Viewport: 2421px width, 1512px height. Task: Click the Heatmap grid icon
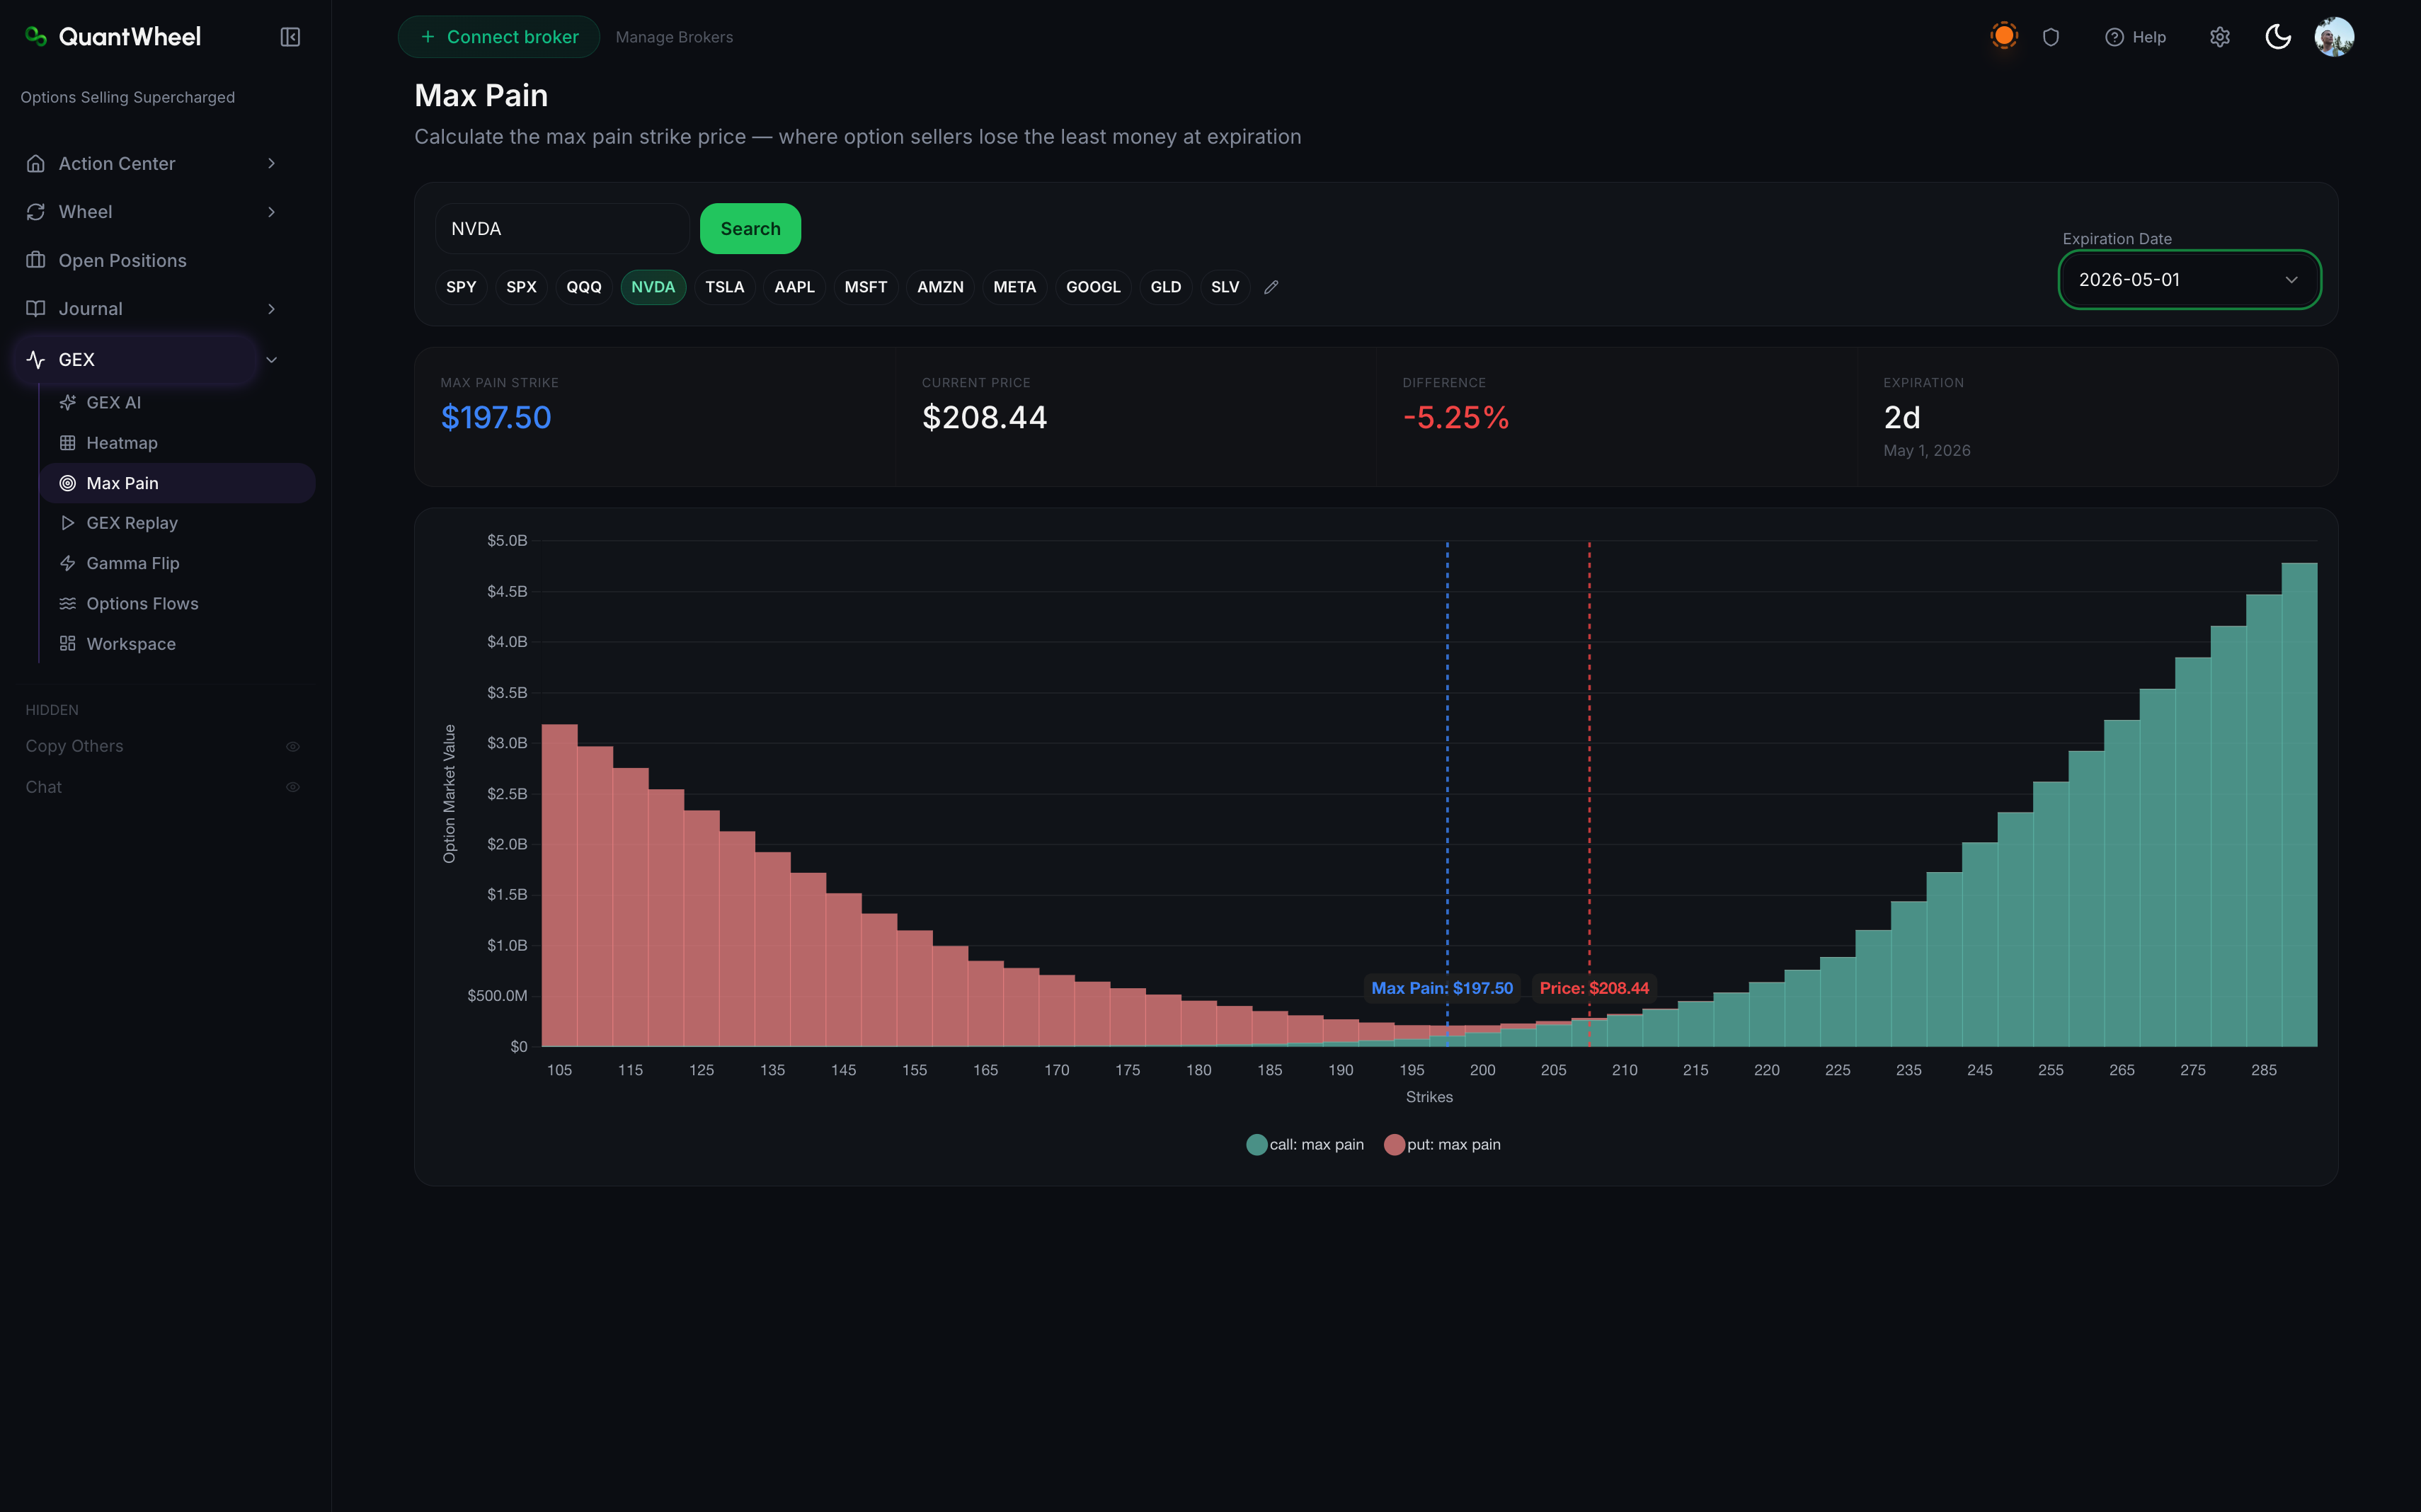click(x=67, y=443)
